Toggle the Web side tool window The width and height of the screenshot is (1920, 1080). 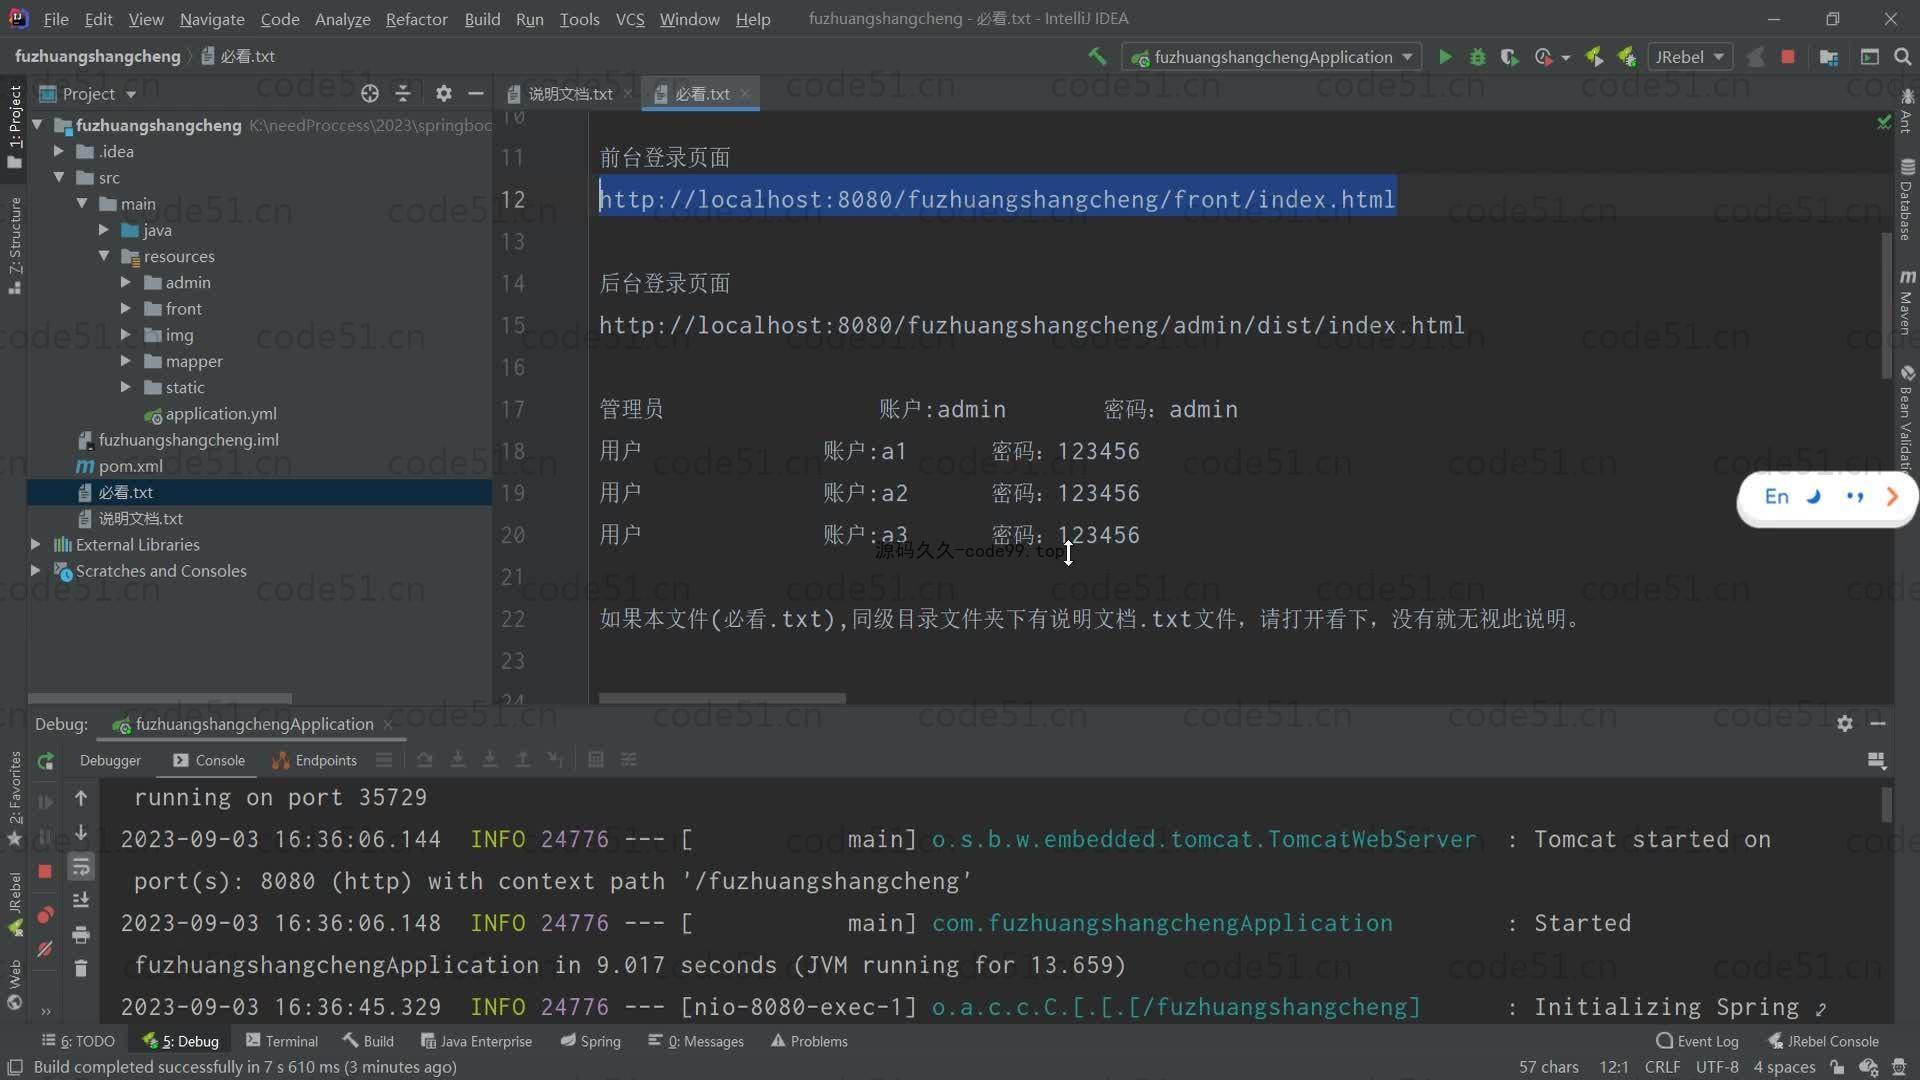(15, 984)
